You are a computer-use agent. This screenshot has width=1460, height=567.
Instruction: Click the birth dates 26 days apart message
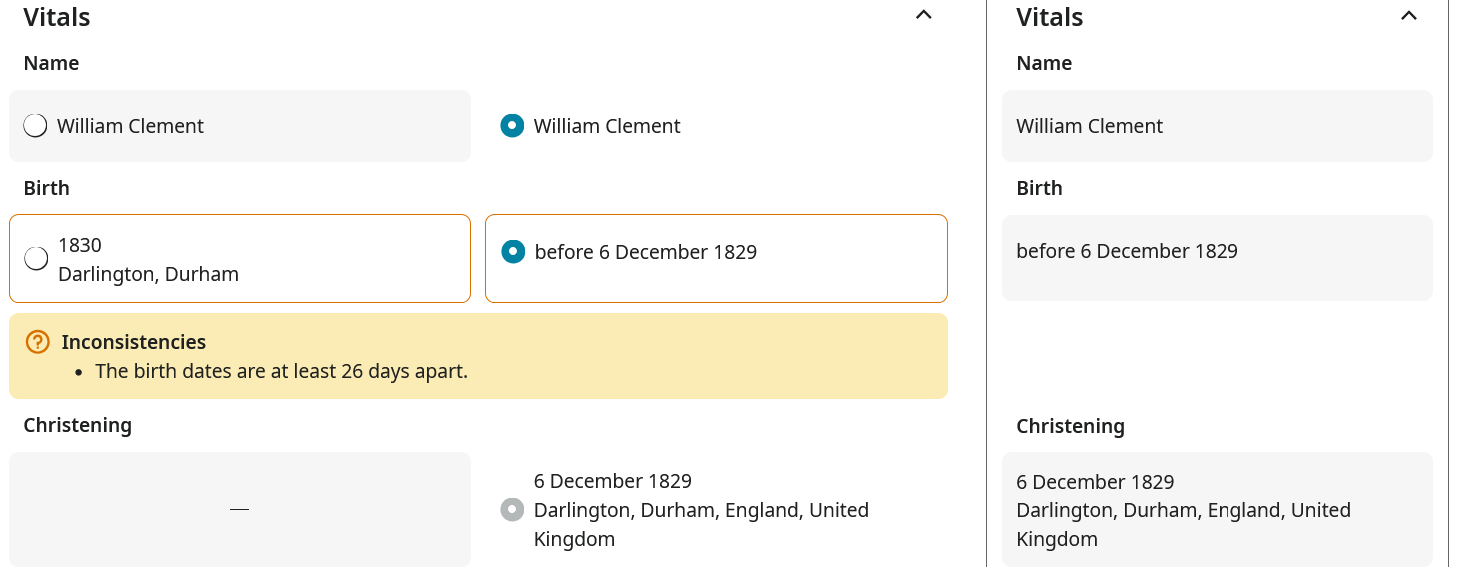click(x=281, y=372)
